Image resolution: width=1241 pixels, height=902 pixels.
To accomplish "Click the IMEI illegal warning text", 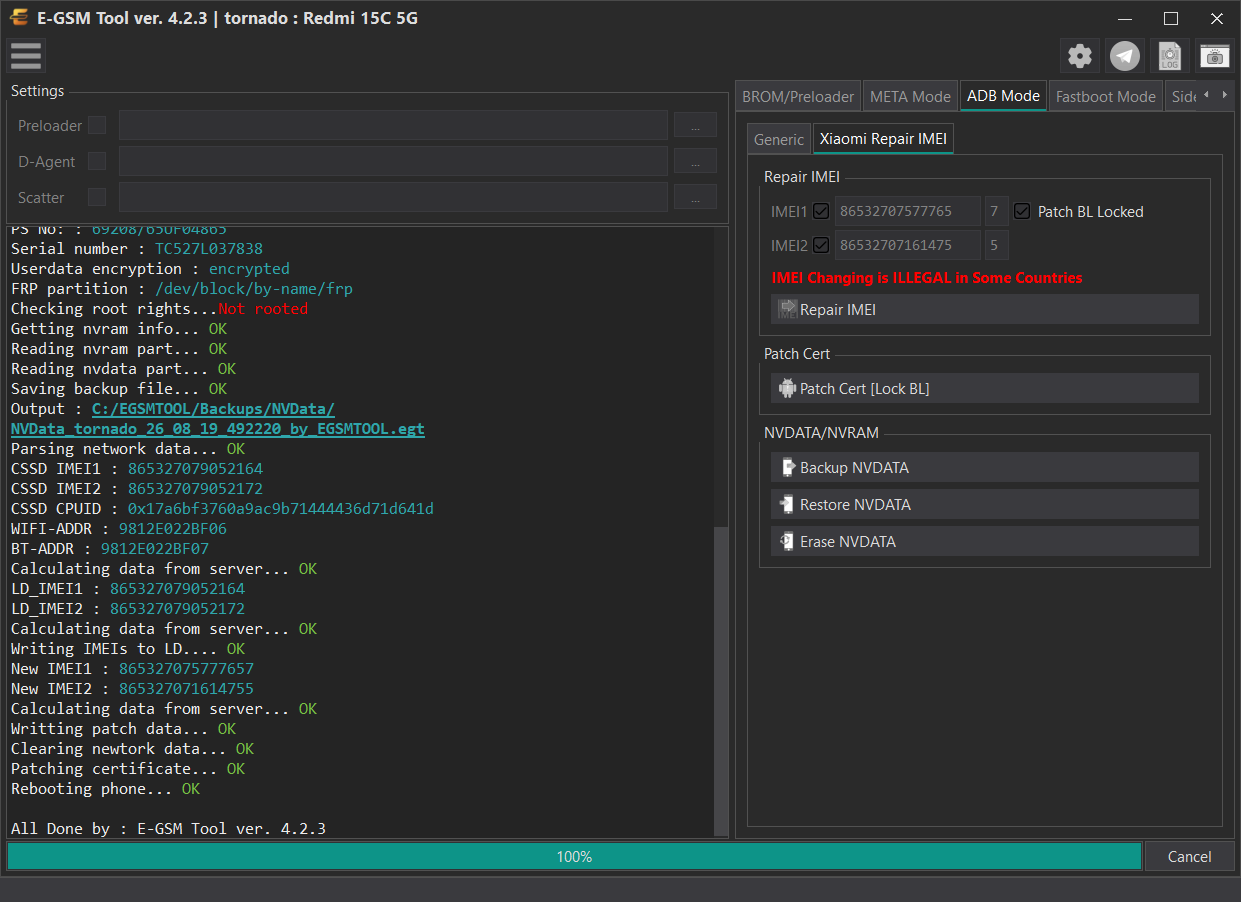I will [927, 278].
